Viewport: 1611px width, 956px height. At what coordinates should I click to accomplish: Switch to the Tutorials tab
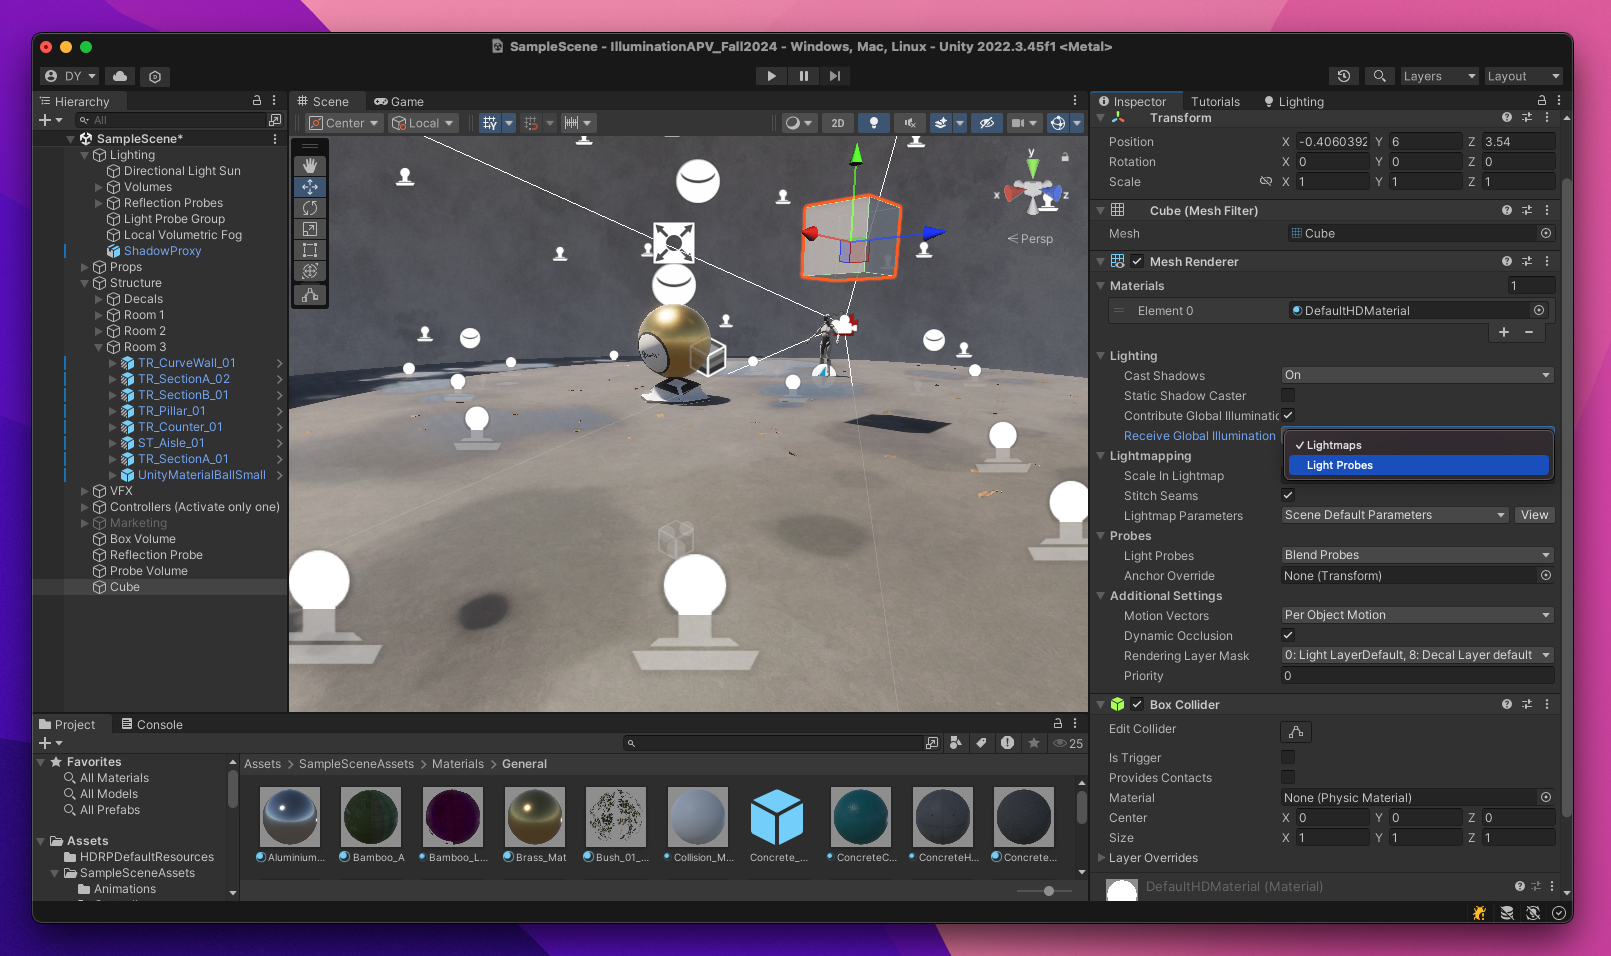(1215, 101)
